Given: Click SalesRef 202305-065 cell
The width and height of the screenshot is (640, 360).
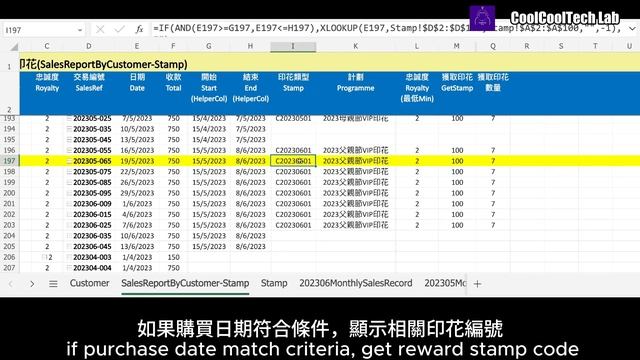Looking at the screenshot, I should tap(92, 161).
